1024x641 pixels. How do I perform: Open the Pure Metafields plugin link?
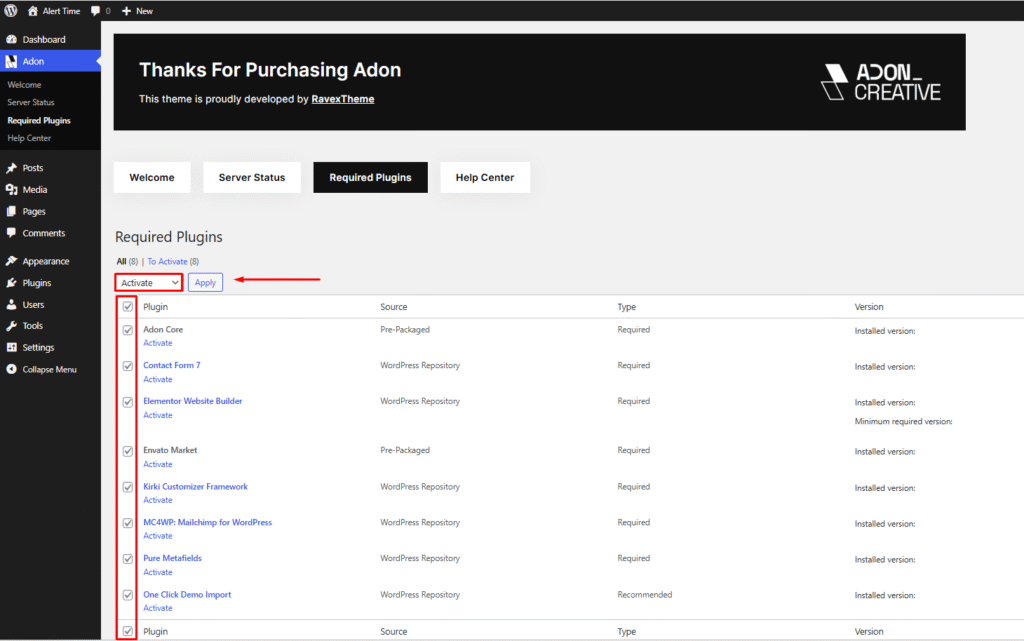[x=172, y=559]
